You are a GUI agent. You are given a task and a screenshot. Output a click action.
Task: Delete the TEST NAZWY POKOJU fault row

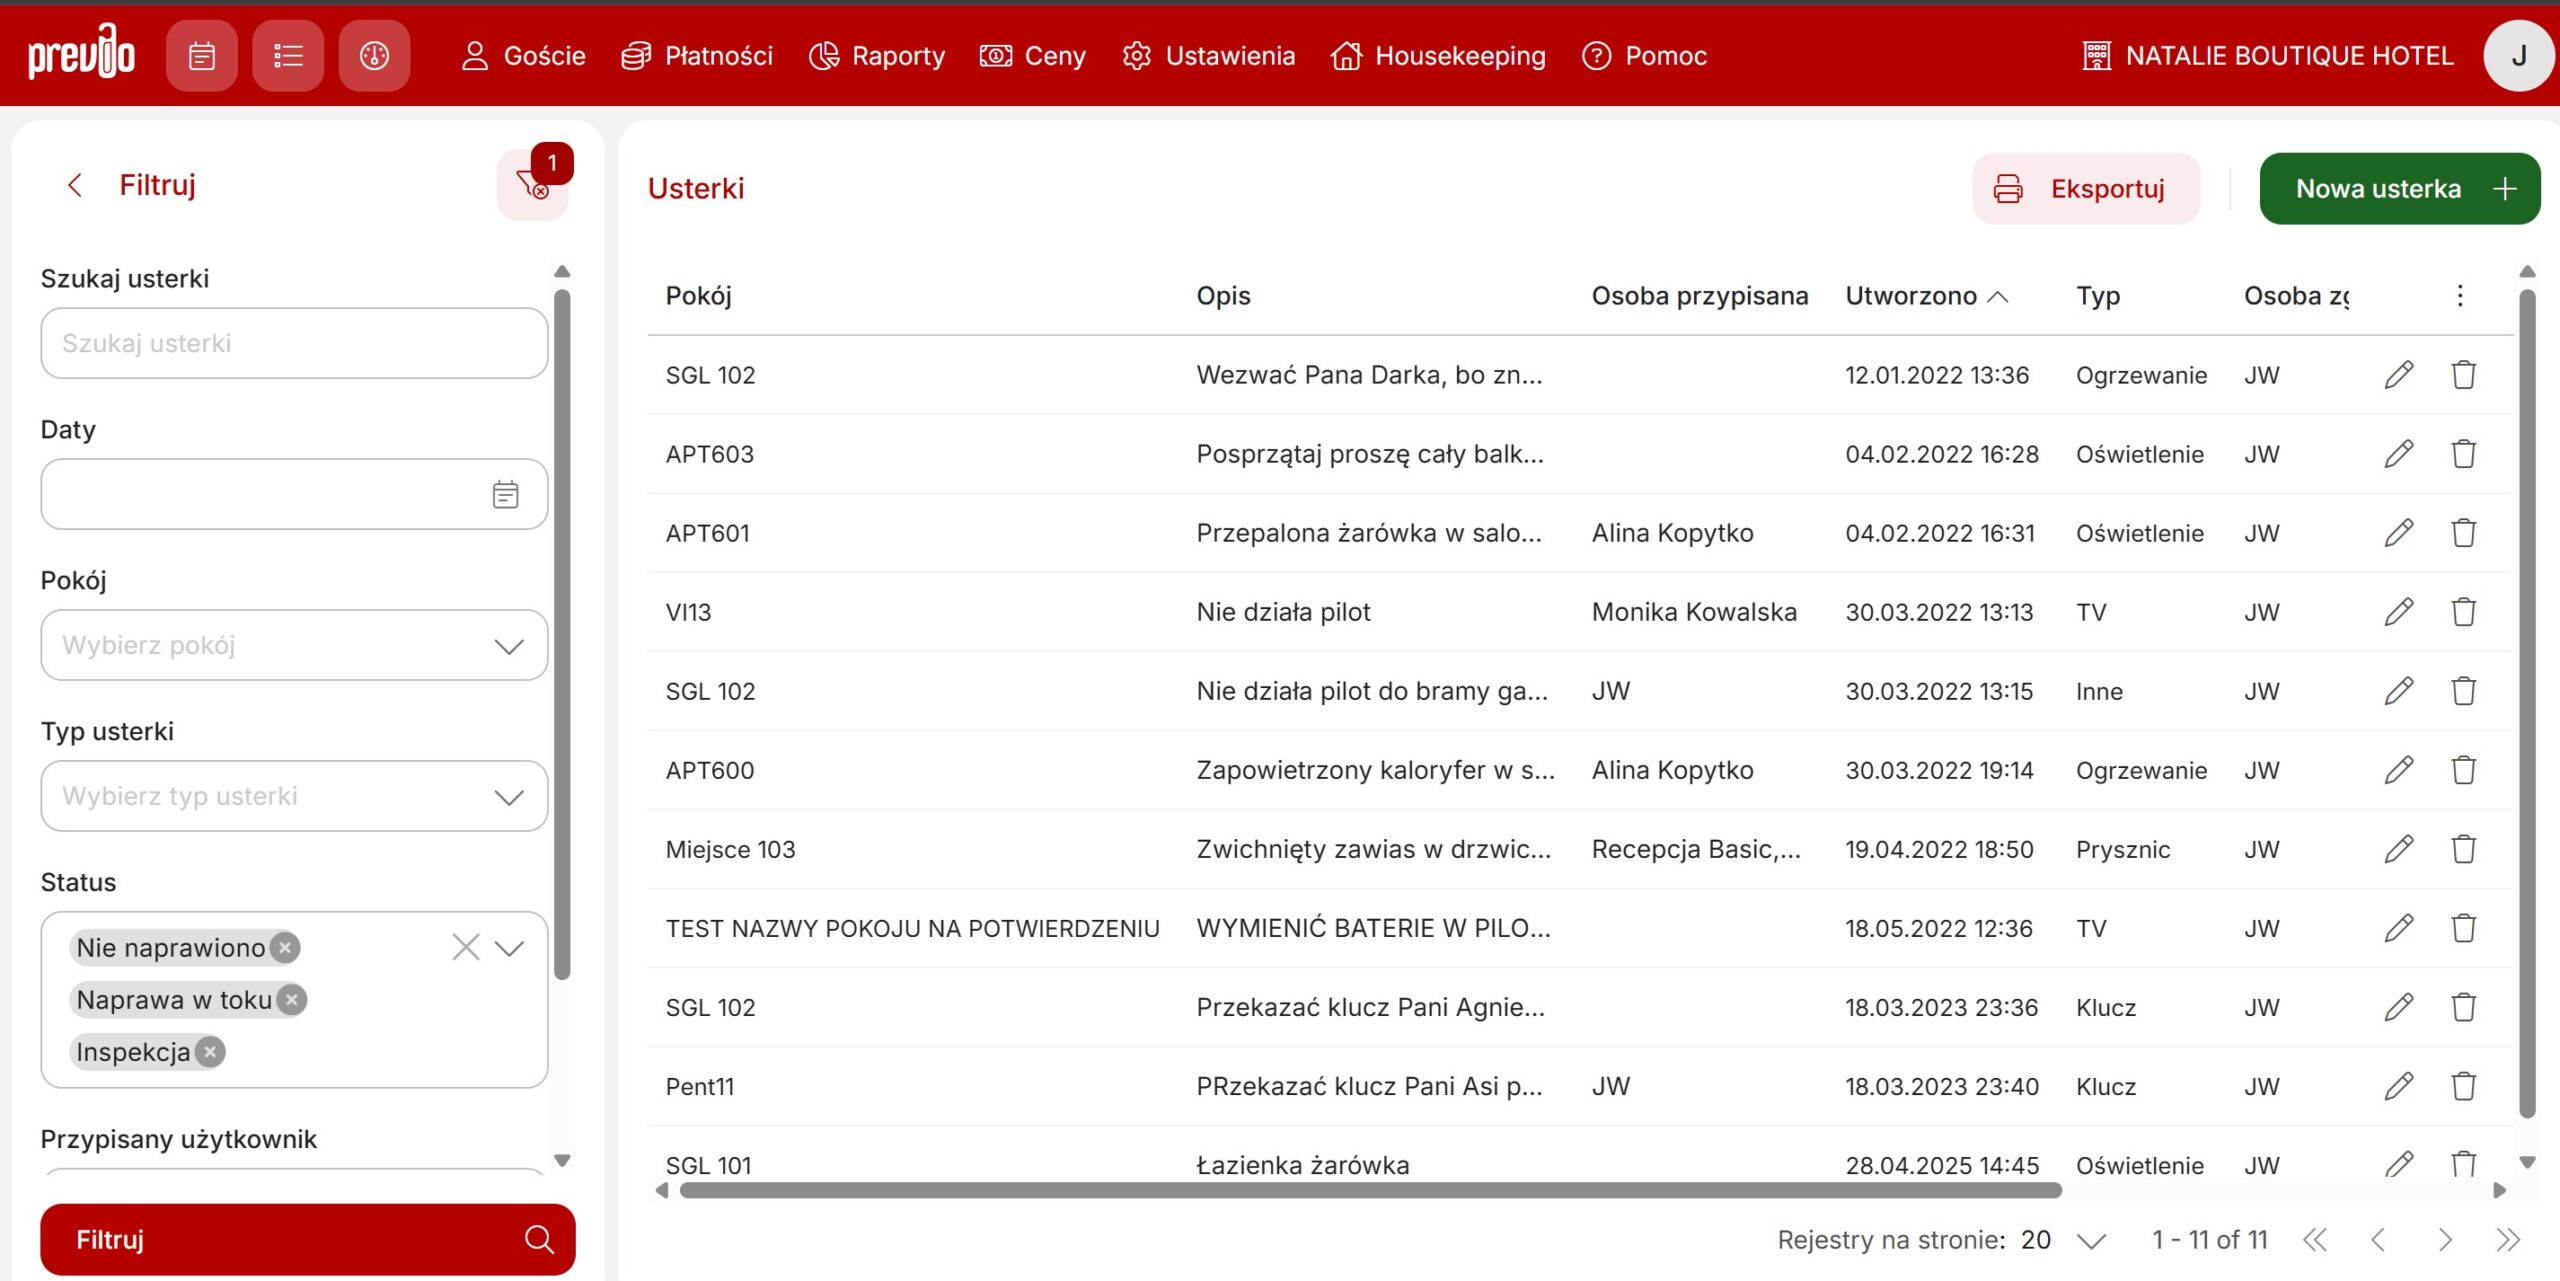pyautogui.click(x=2464, y=928)
